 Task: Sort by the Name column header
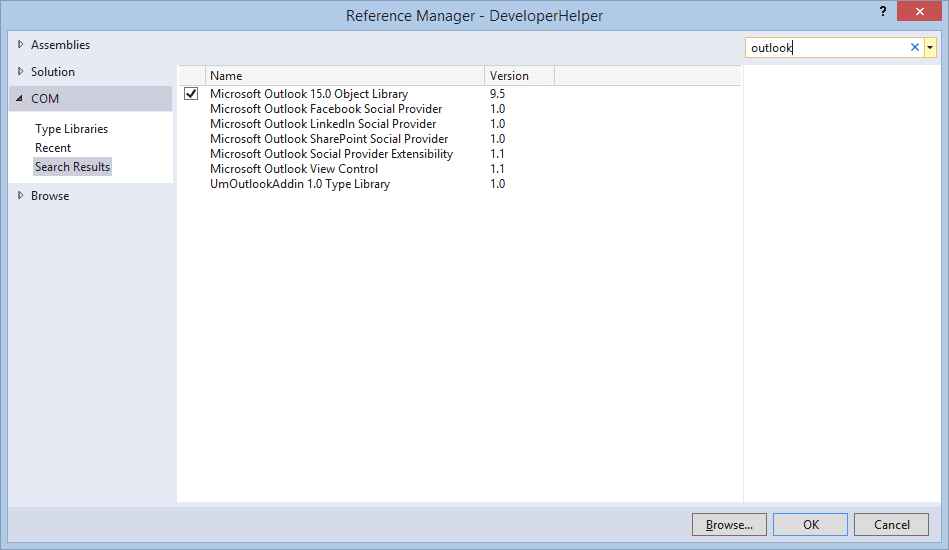[x=345, y=76]
